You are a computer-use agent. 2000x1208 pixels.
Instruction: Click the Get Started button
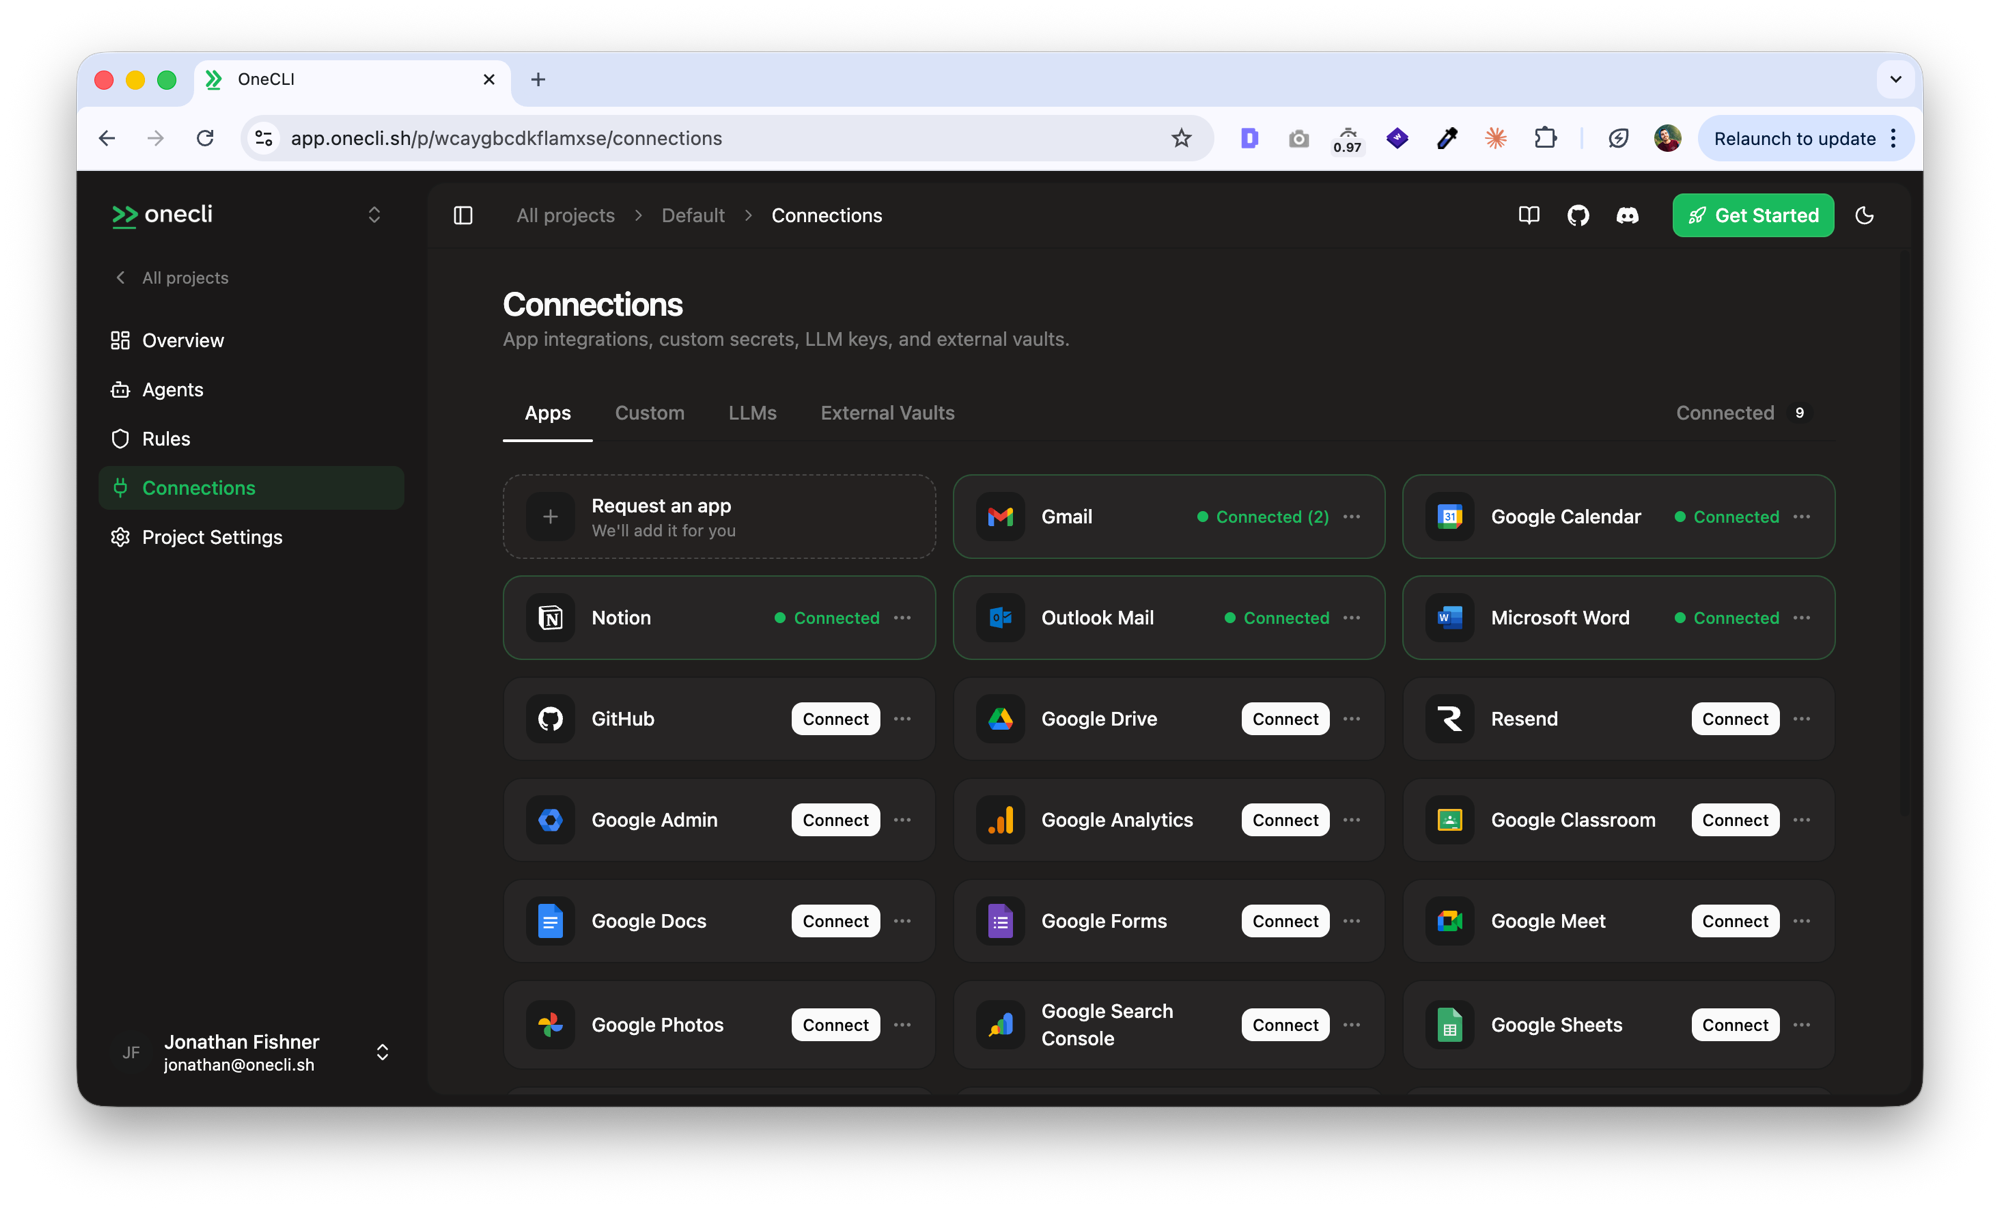(1753, 215)
